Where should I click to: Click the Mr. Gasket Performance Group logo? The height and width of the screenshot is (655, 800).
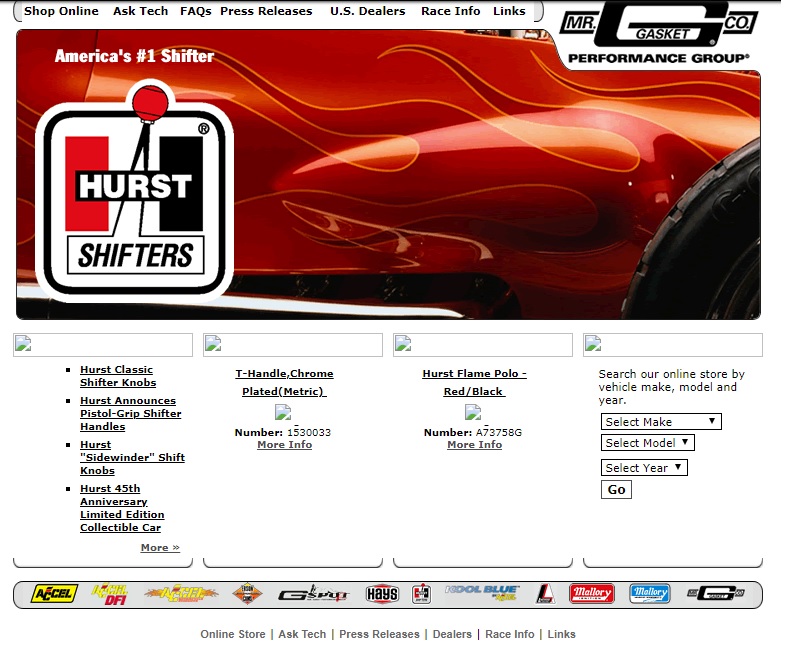[x=657, y=37]
